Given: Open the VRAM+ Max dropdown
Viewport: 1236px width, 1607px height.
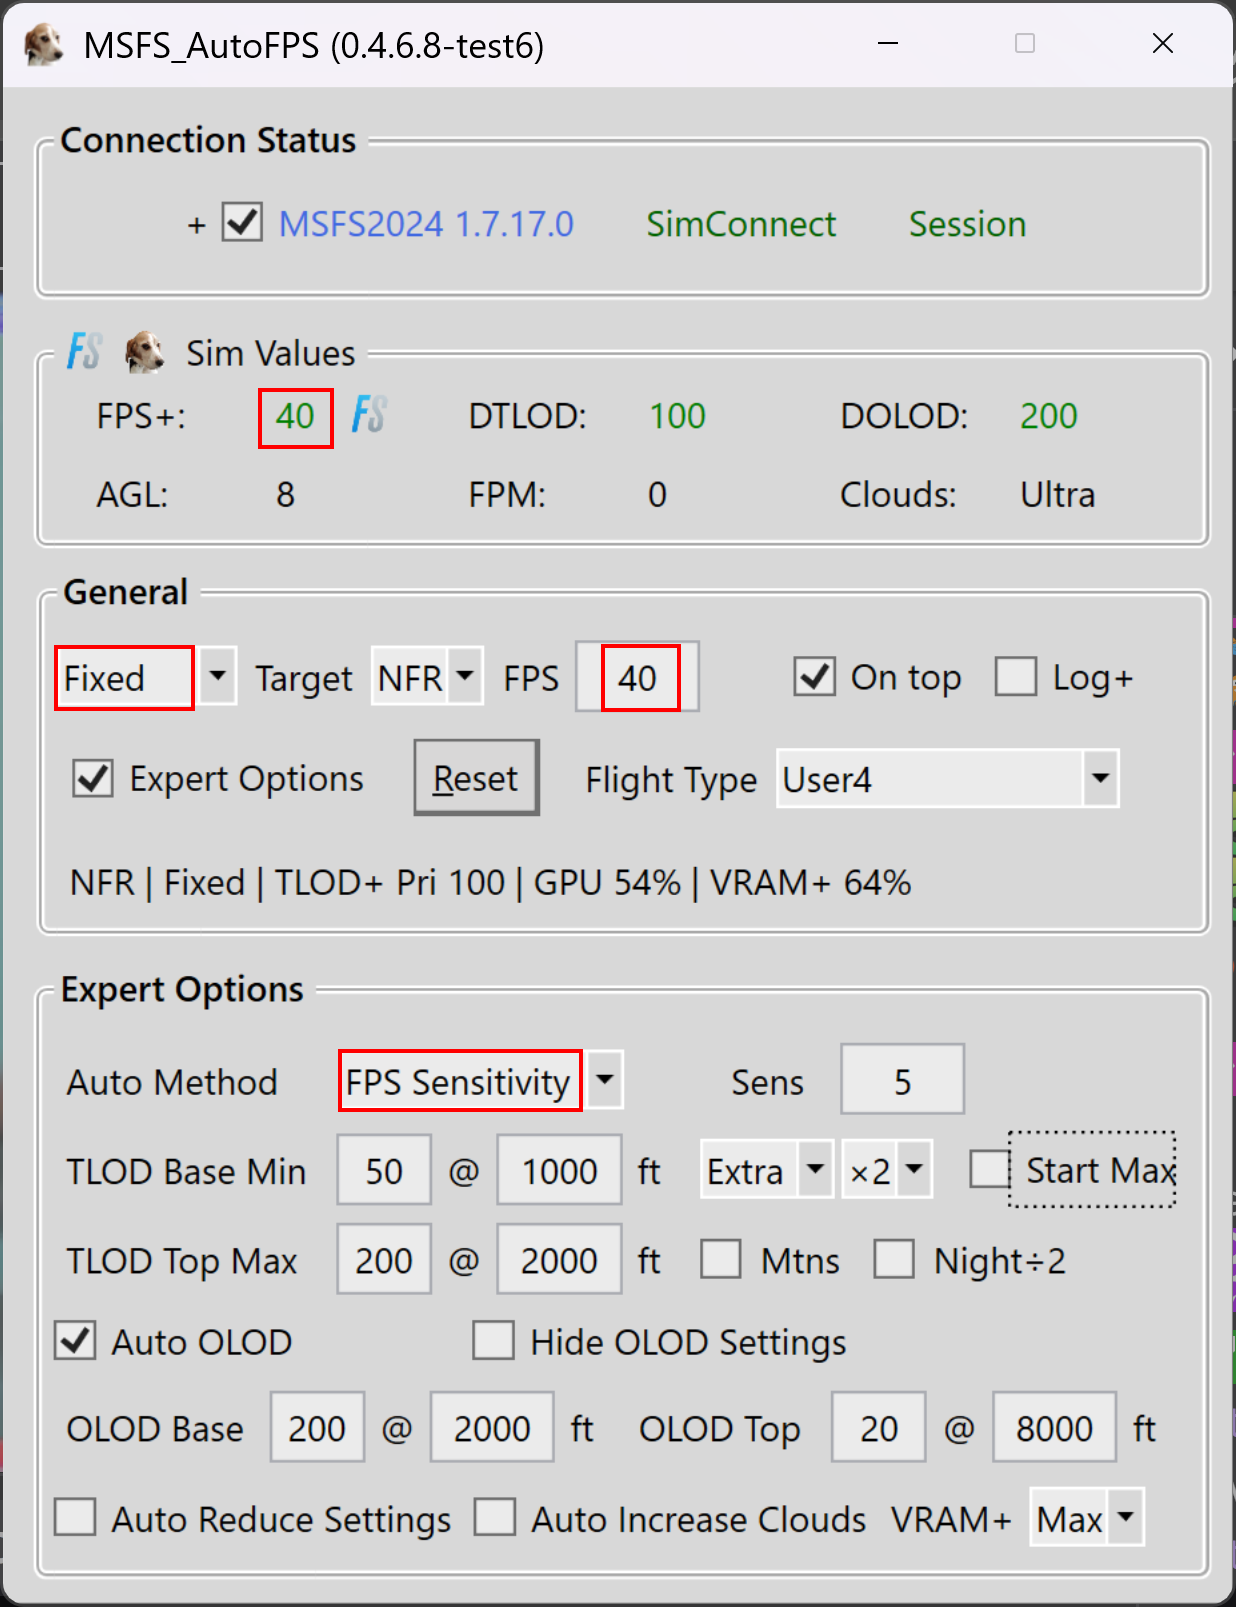Looking at the screenshot, I should [1126, 1517].
